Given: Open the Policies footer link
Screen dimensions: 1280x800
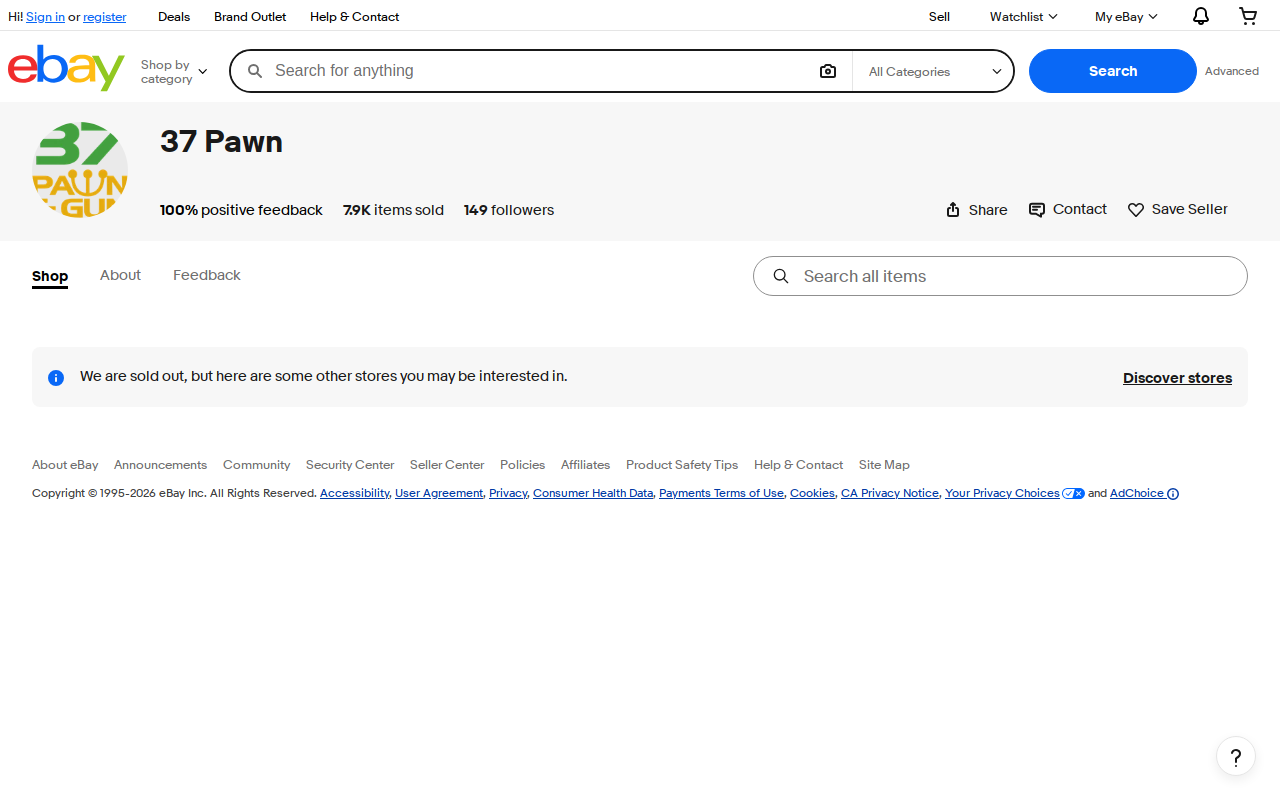Looking at the screenshot, I should tap(523, 465).
